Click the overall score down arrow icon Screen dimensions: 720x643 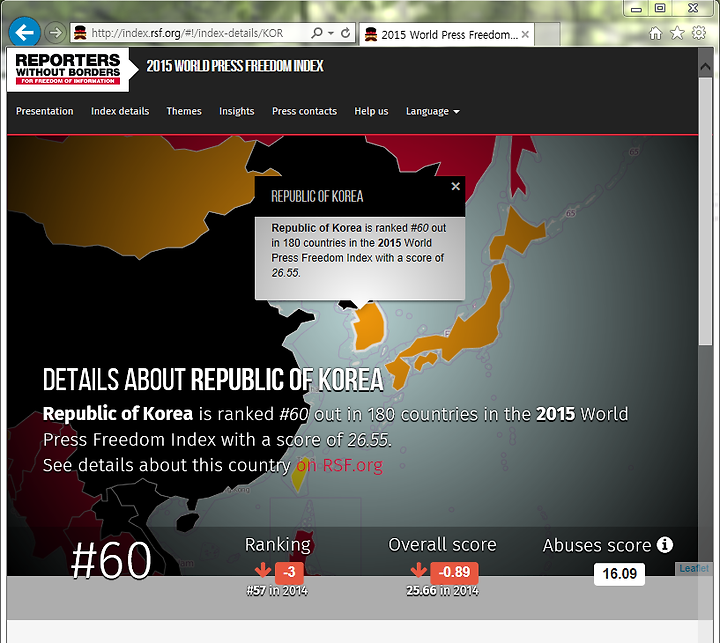[x=419, y=570]
